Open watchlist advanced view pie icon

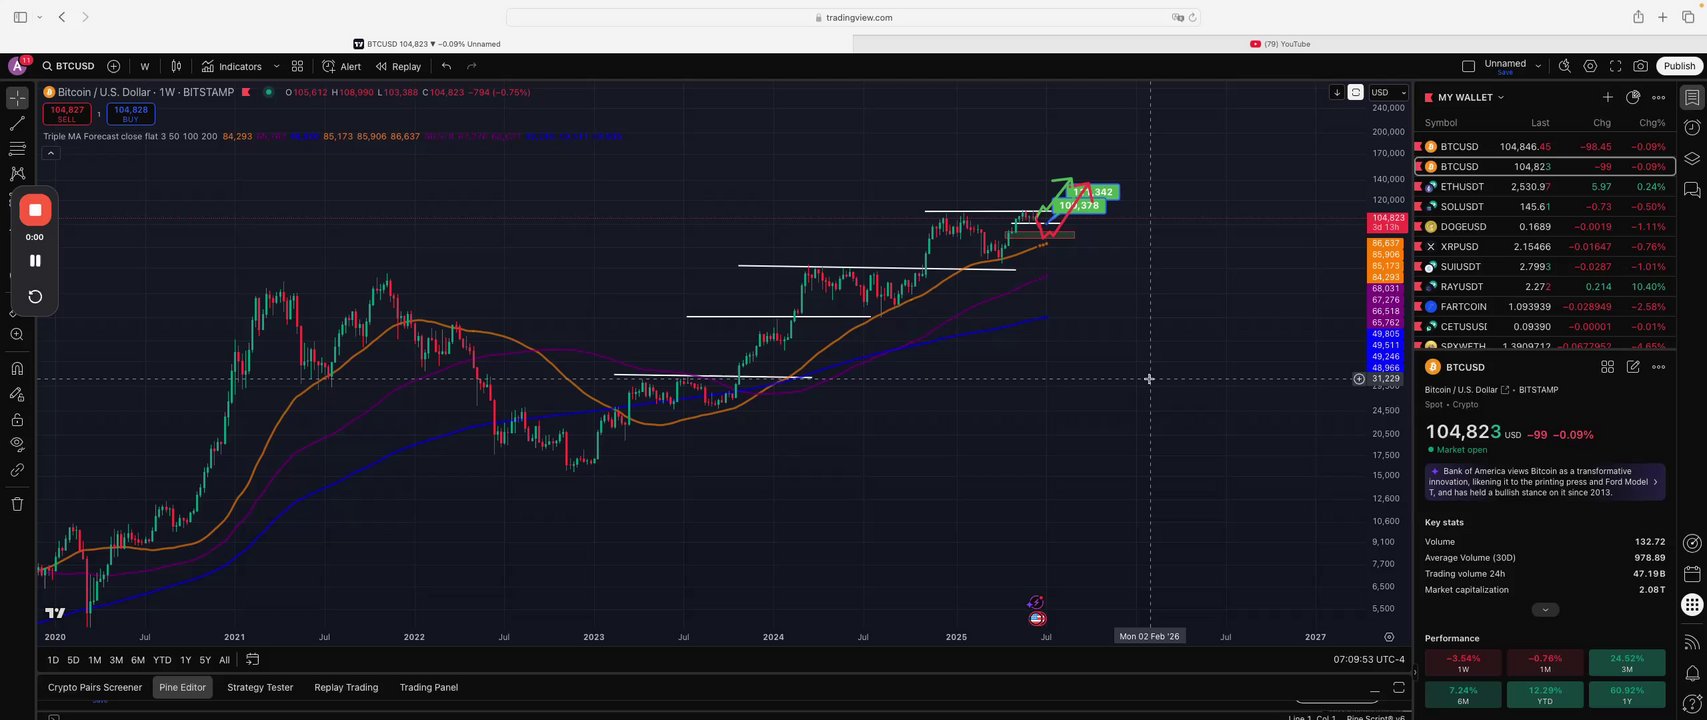pos(1633,97)
